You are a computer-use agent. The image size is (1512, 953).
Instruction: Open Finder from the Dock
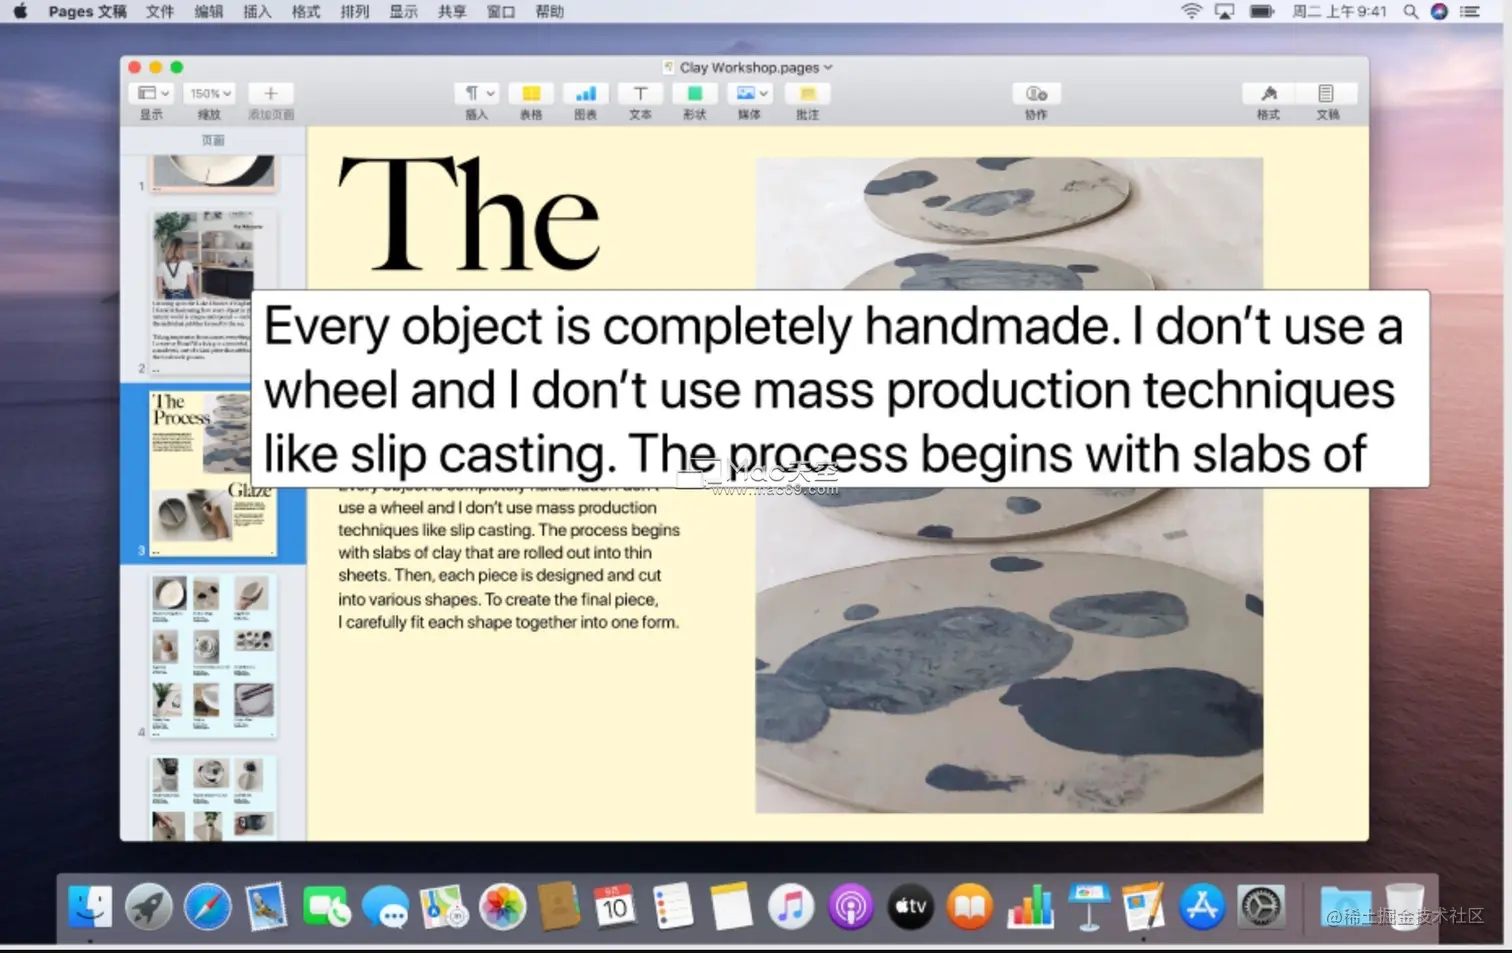(x=90, y=907)
